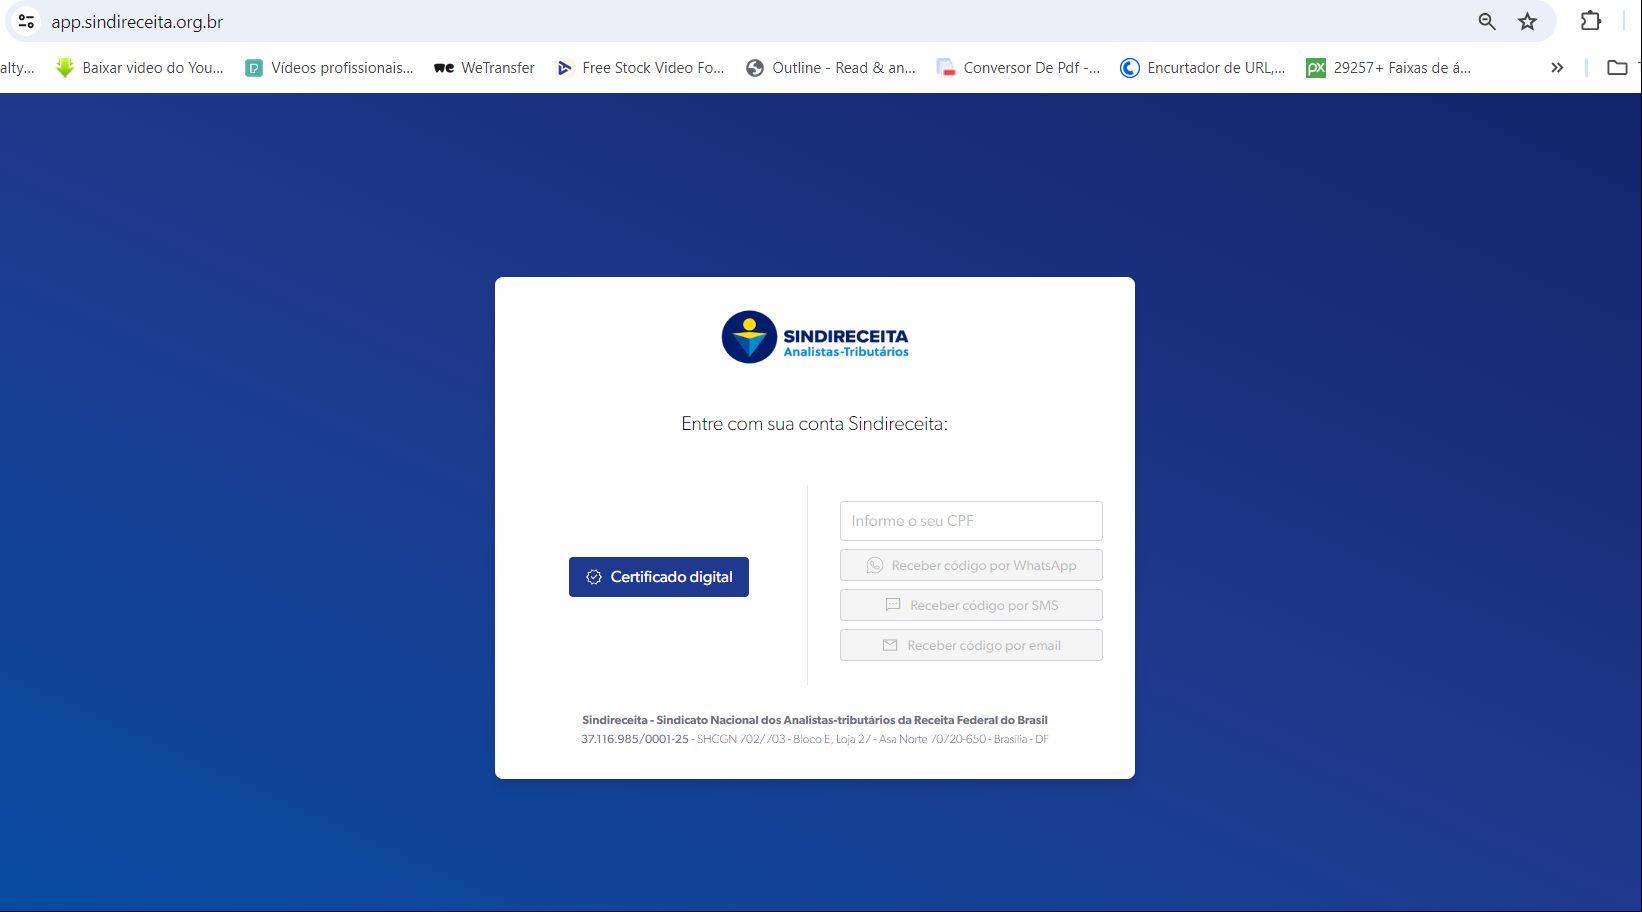
Task: Click the site information icon in address bar
Action: tap(27, 21)
